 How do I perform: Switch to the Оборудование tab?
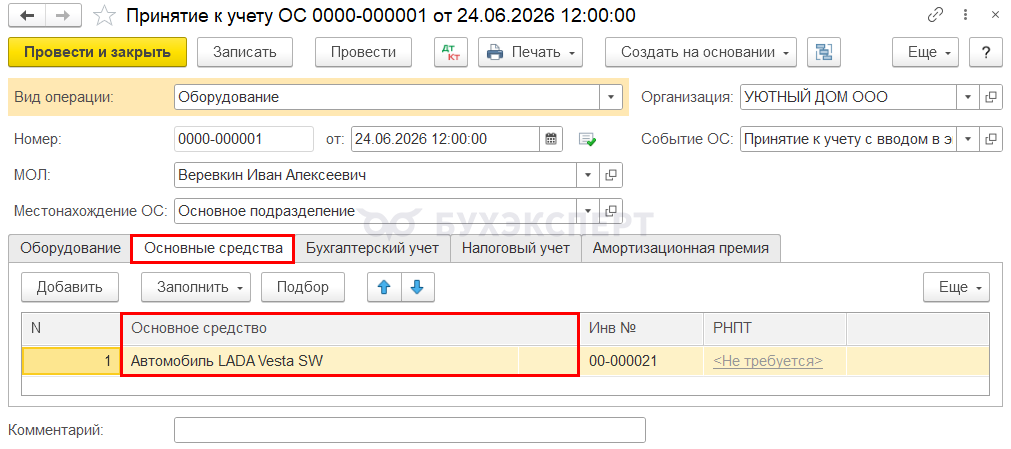coord(70,248)
